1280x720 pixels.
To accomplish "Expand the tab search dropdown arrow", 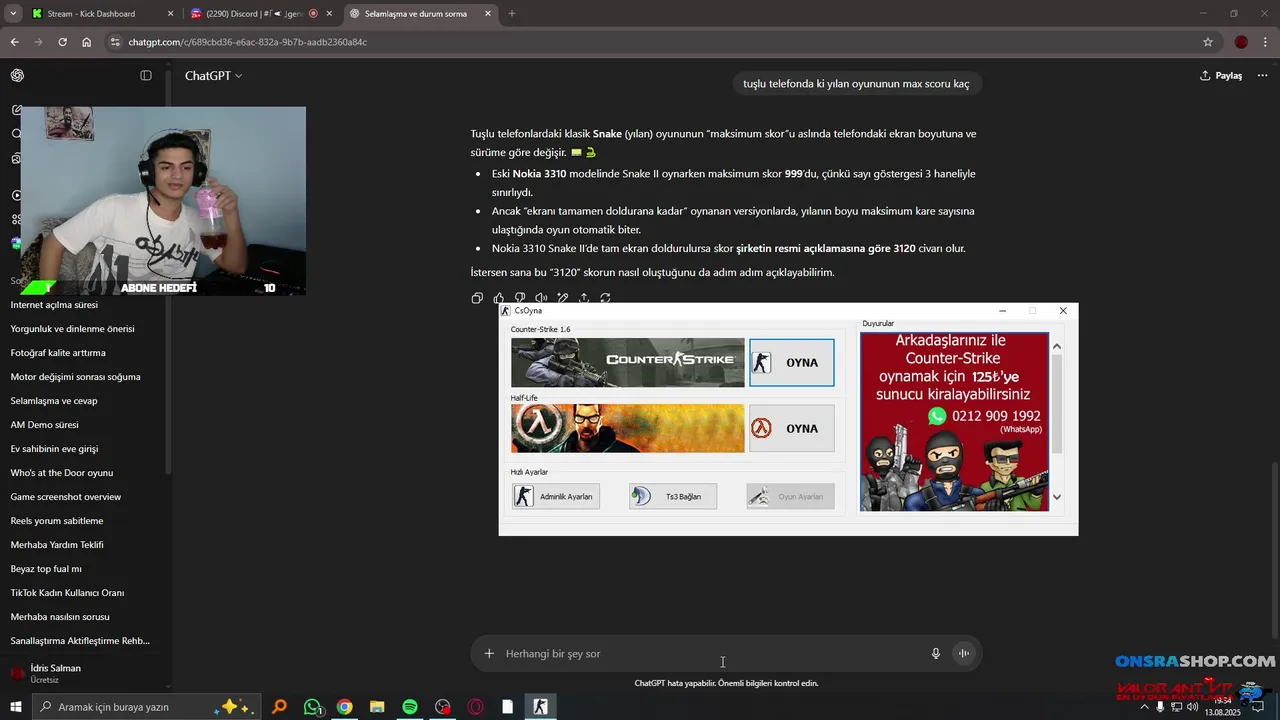I will pos(13,14).
